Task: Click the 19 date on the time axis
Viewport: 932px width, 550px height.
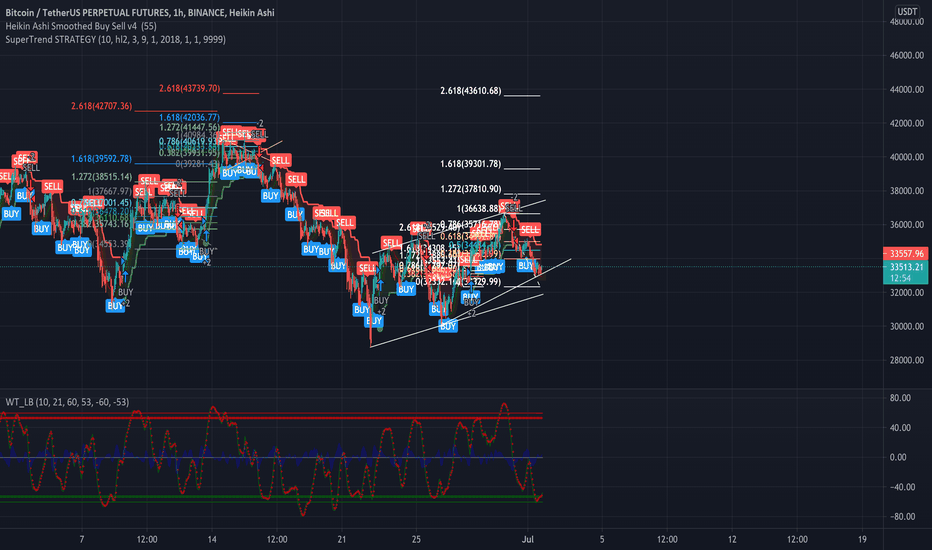Action: [862, 539]
